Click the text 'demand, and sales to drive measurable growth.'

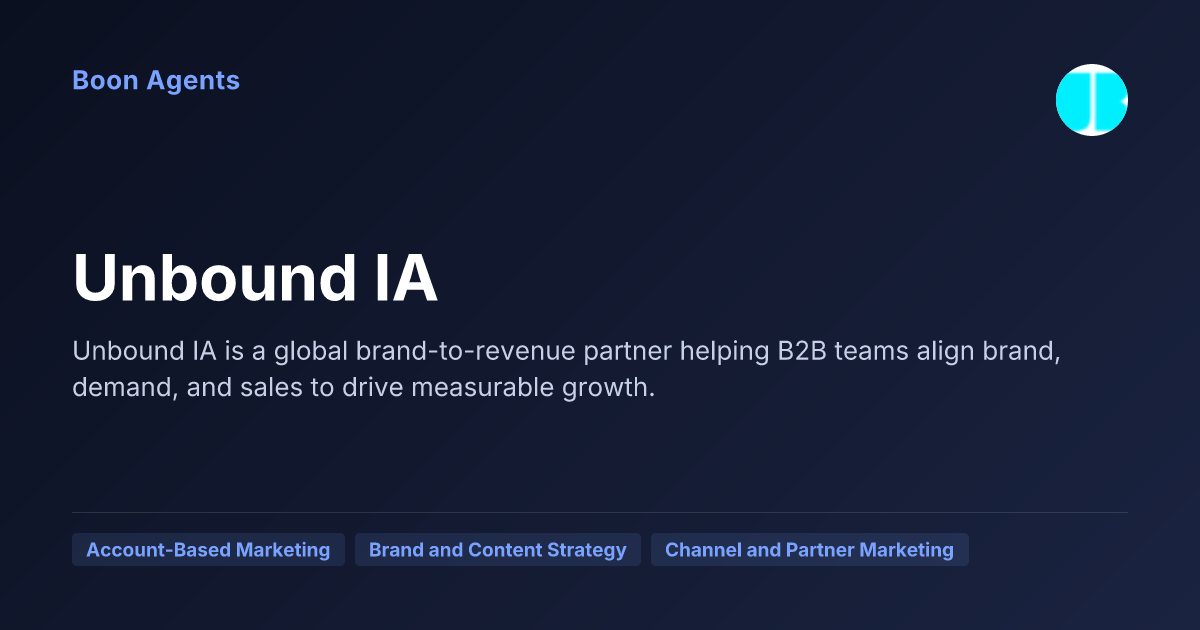pyautogui.click(x=364, y=388)
